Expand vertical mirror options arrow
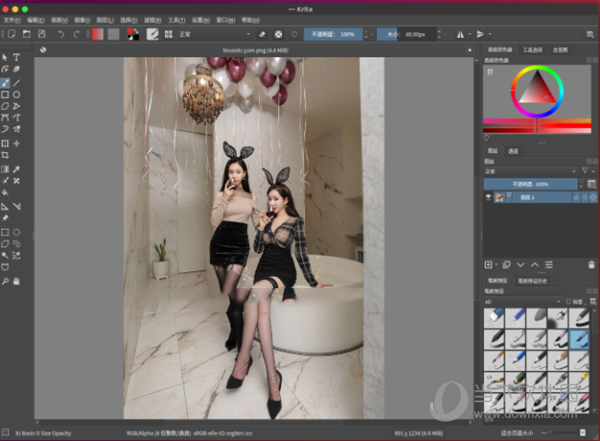This screenshot has width=600, height=441. point(490,34)
